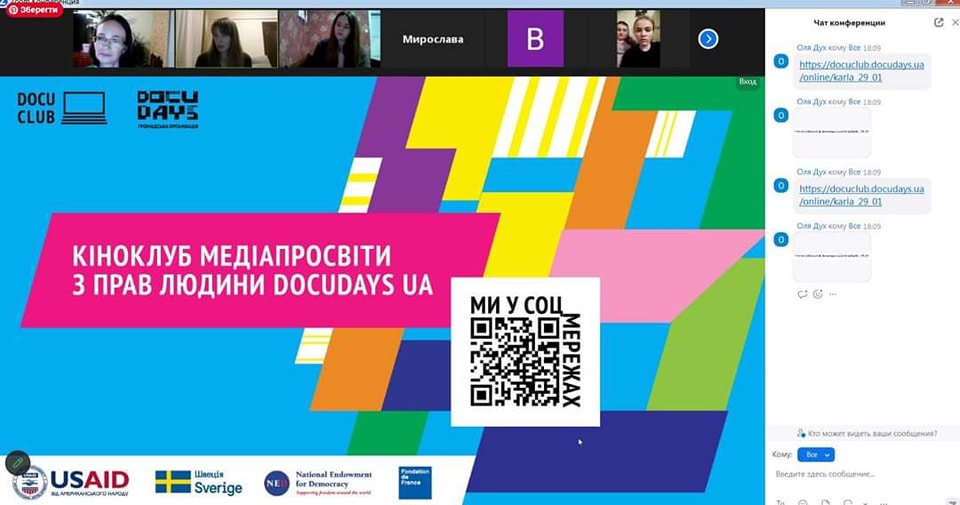Open more options for last chat message

click(833, 294)
